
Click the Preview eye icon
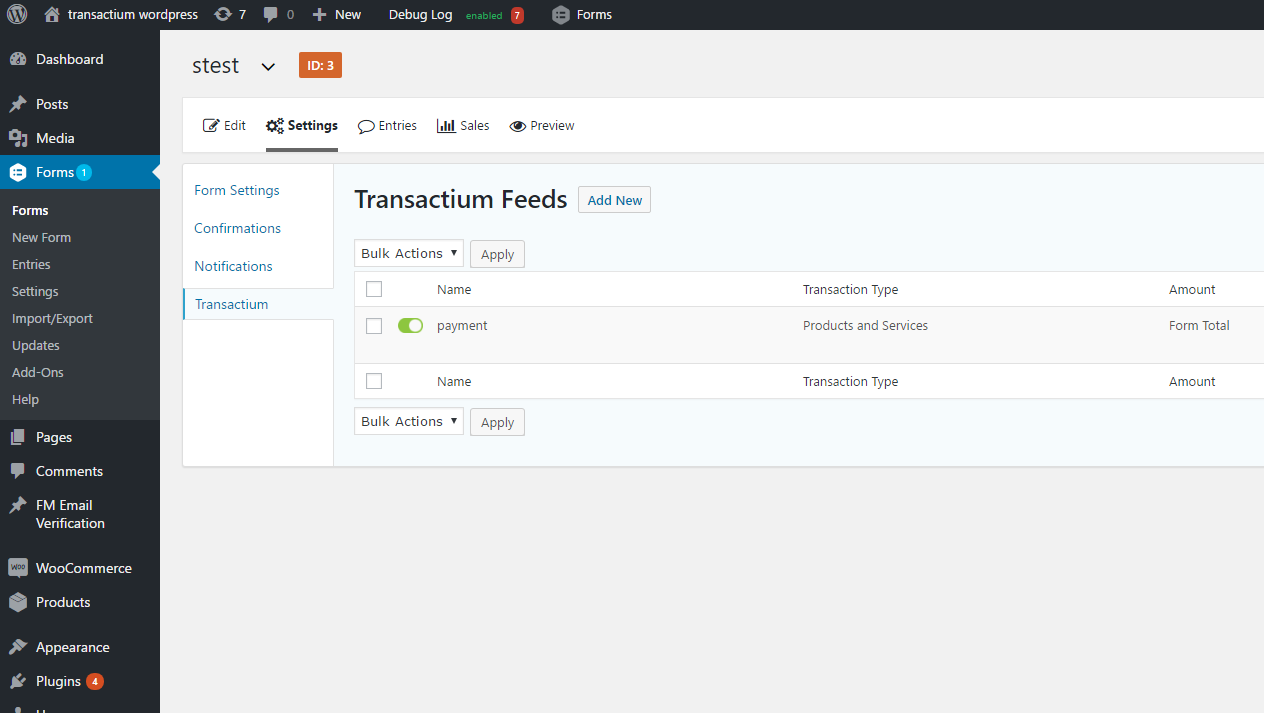[x=518, y=126]
